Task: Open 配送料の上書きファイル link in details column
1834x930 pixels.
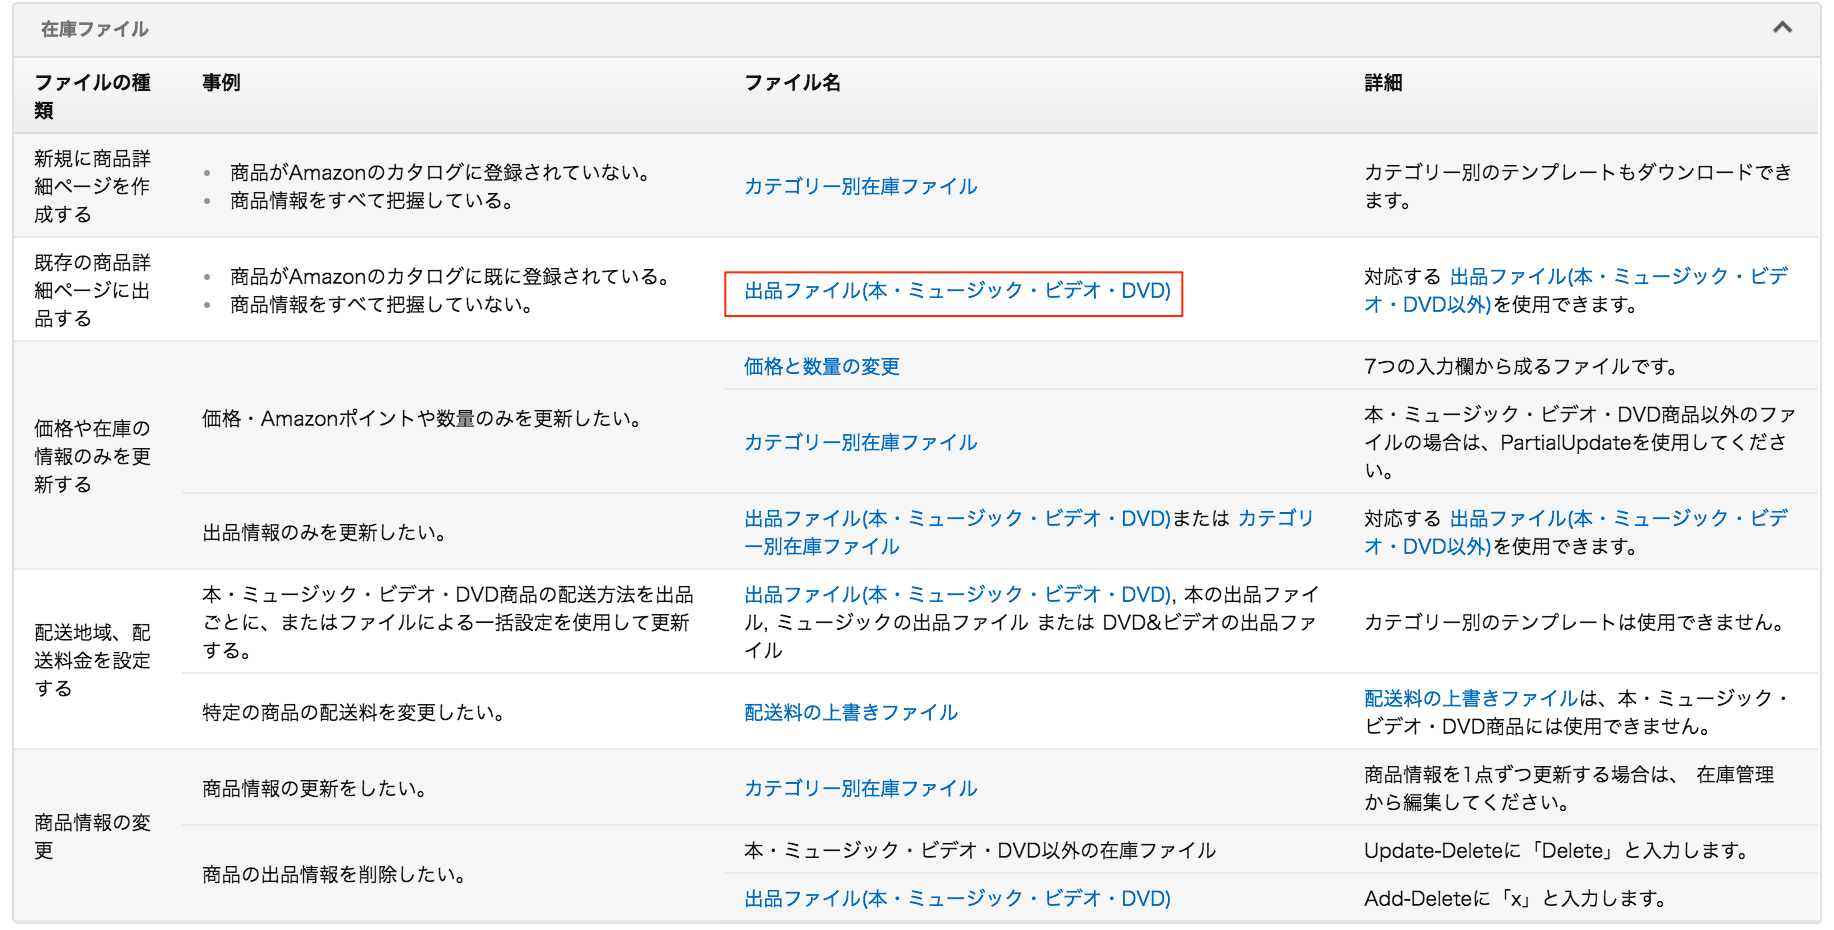Action: [x=1471, y=699]
